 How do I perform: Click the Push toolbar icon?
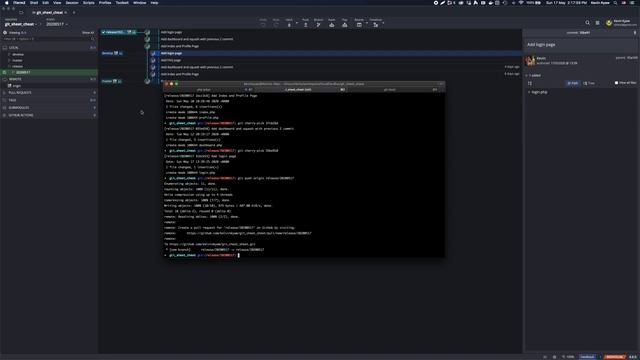[305, 24]
